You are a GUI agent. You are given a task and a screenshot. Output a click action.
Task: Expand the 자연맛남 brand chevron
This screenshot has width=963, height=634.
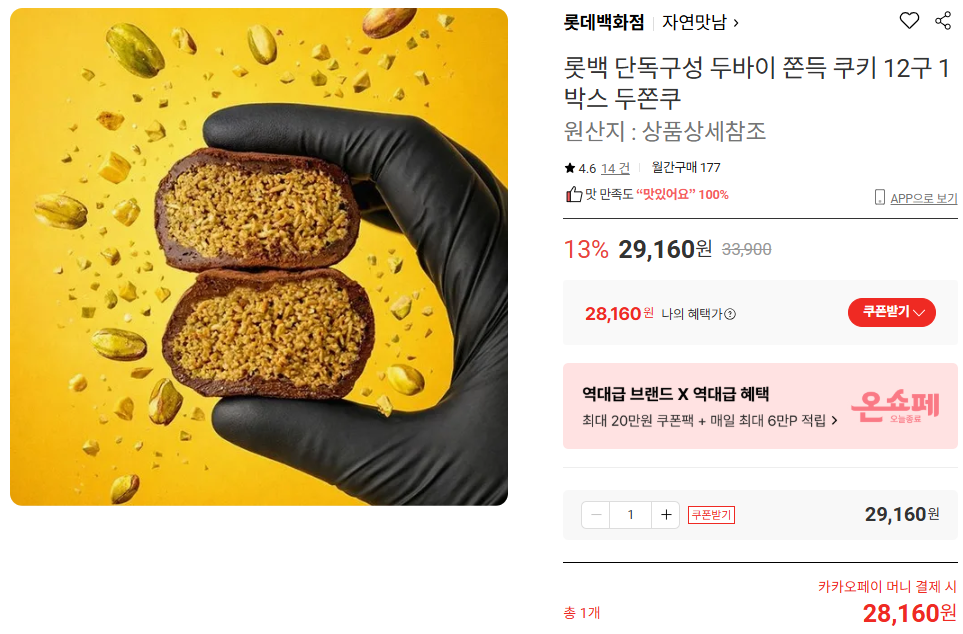(x=736, y=23)
